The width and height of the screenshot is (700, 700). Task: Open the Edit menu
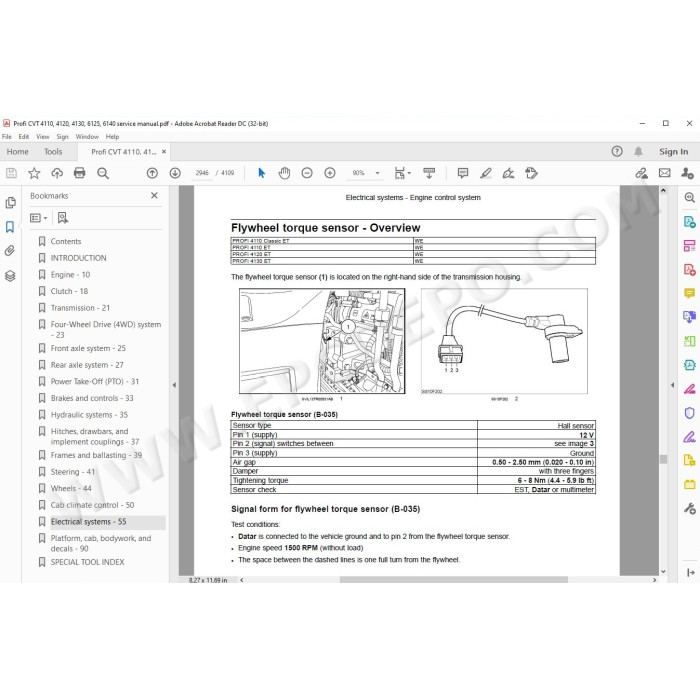click(x=24, y=137)
